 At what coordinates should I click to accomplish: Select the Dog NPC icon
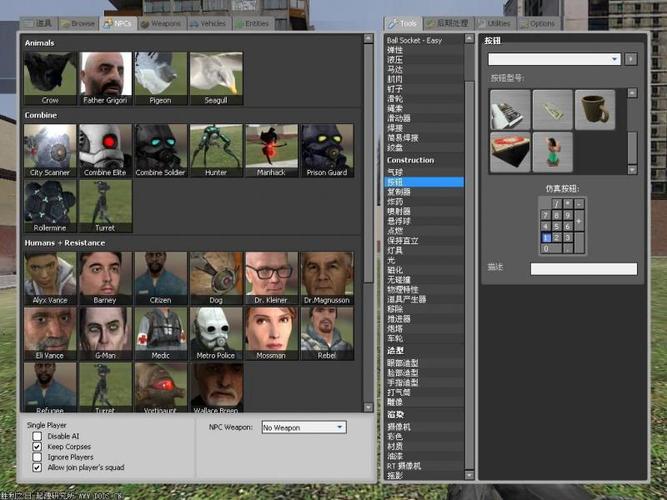[x=216, y=278]
